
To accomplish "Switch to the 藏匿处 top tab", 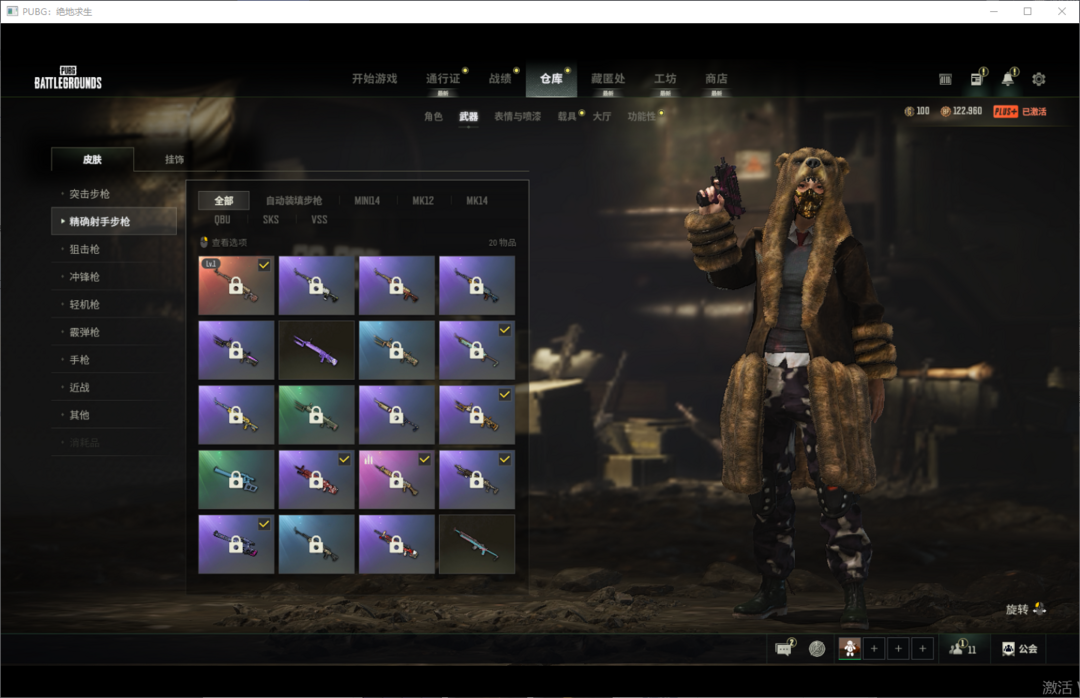I will pos(608,79).
